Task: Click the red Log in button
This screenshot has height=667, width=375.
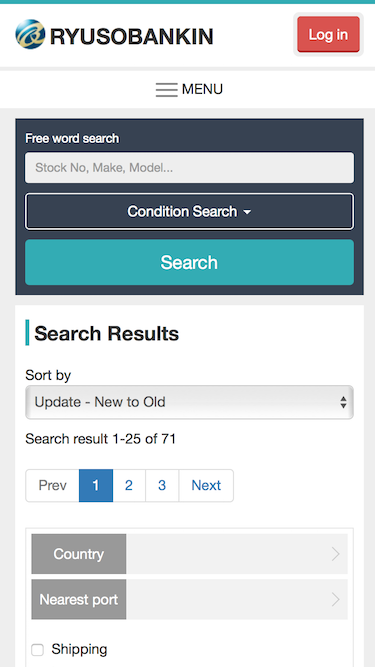Action: coord(328,34)
